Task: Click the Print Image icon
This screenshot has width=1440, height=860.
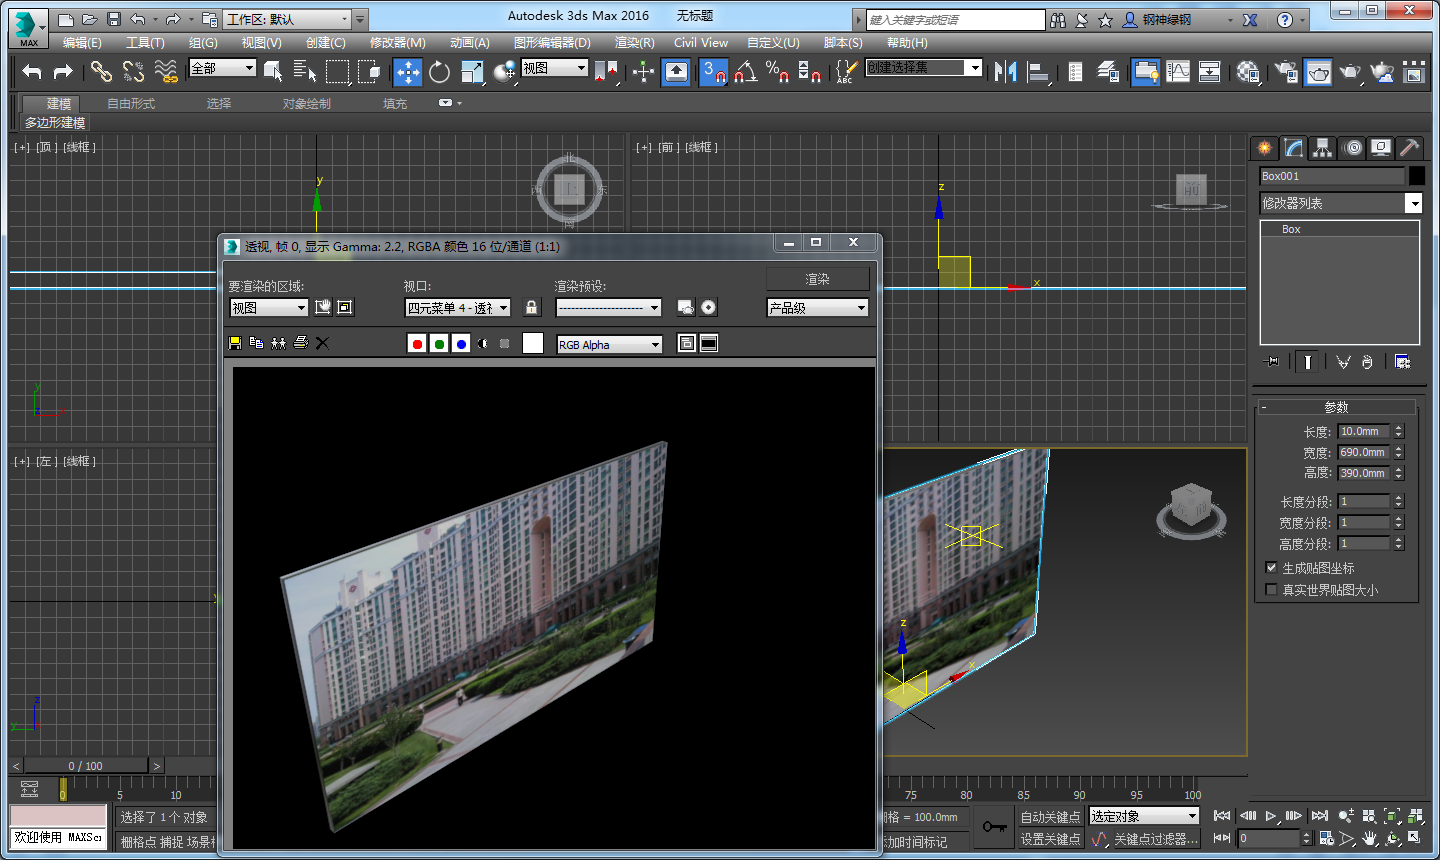Action: click(300, 343)
